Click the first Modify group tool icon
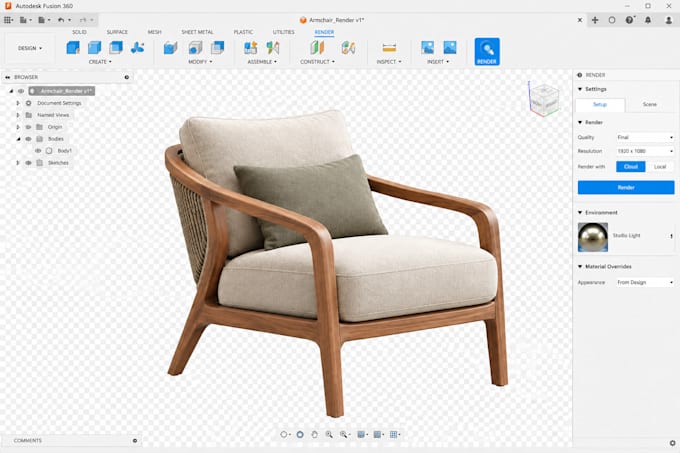 click(x=170, y=47)
